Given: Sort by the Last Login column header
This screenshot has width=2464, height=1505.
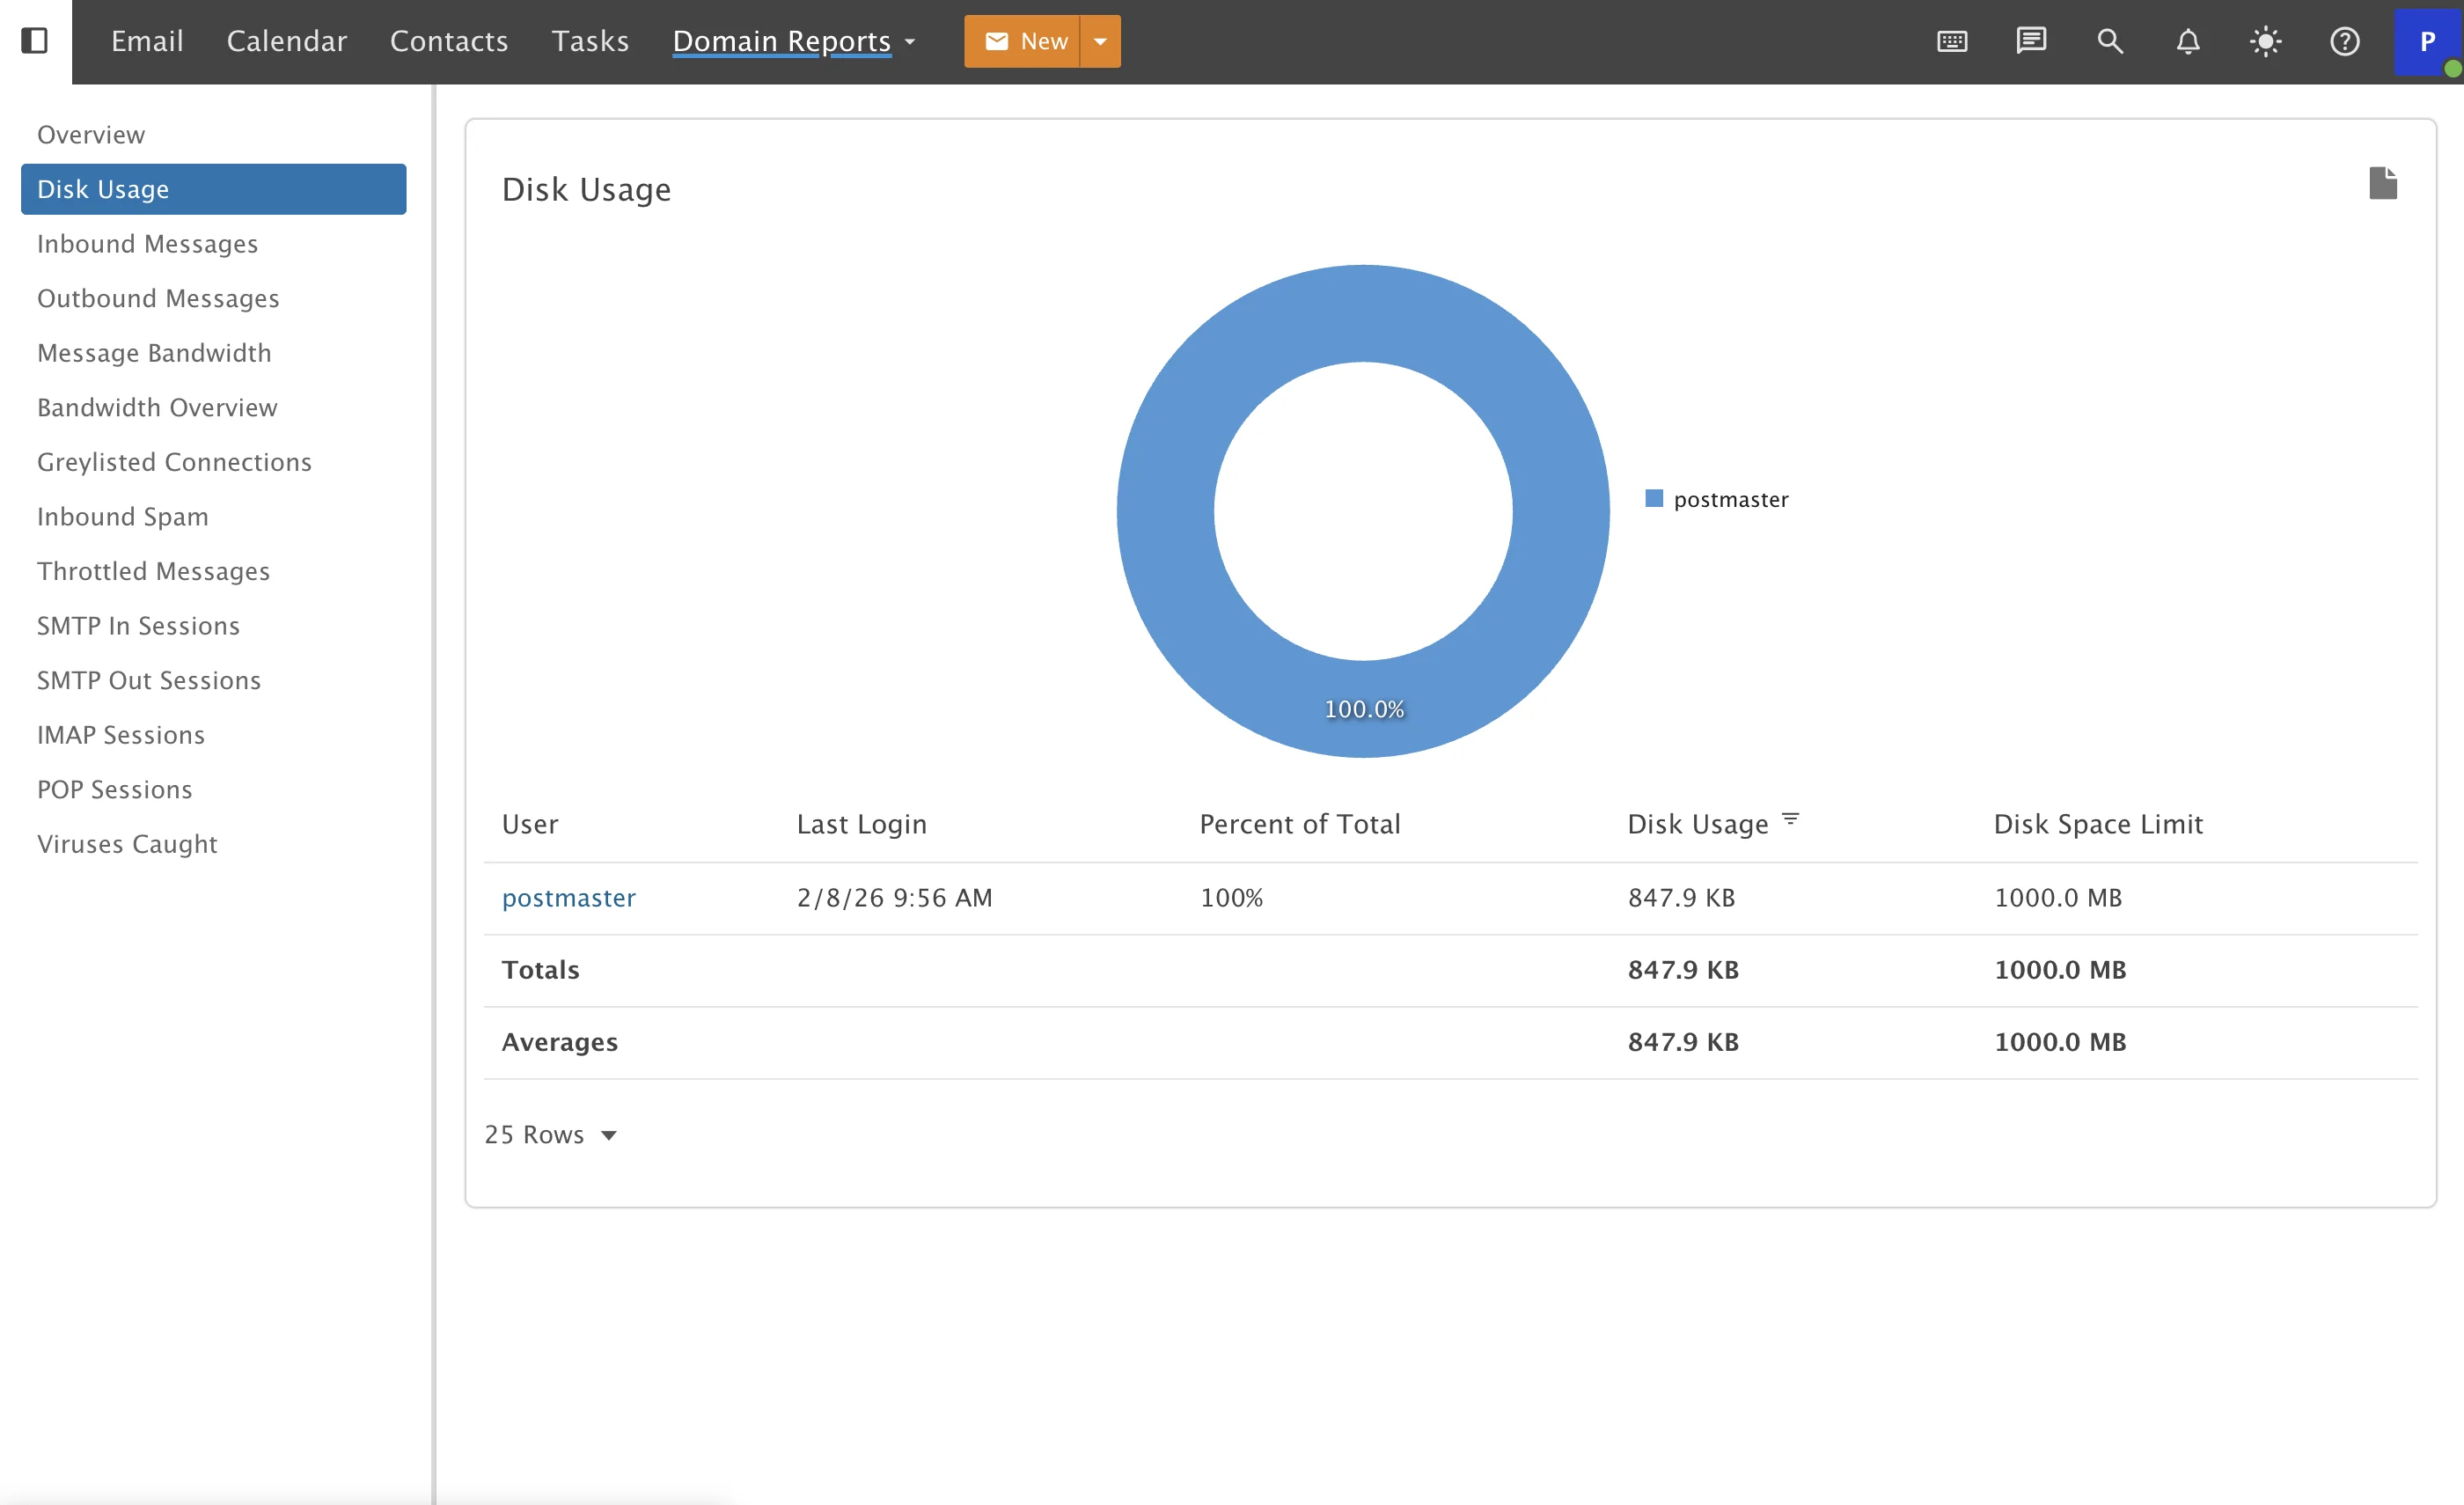Looking at the screenshot, I should tap(861, 823).
